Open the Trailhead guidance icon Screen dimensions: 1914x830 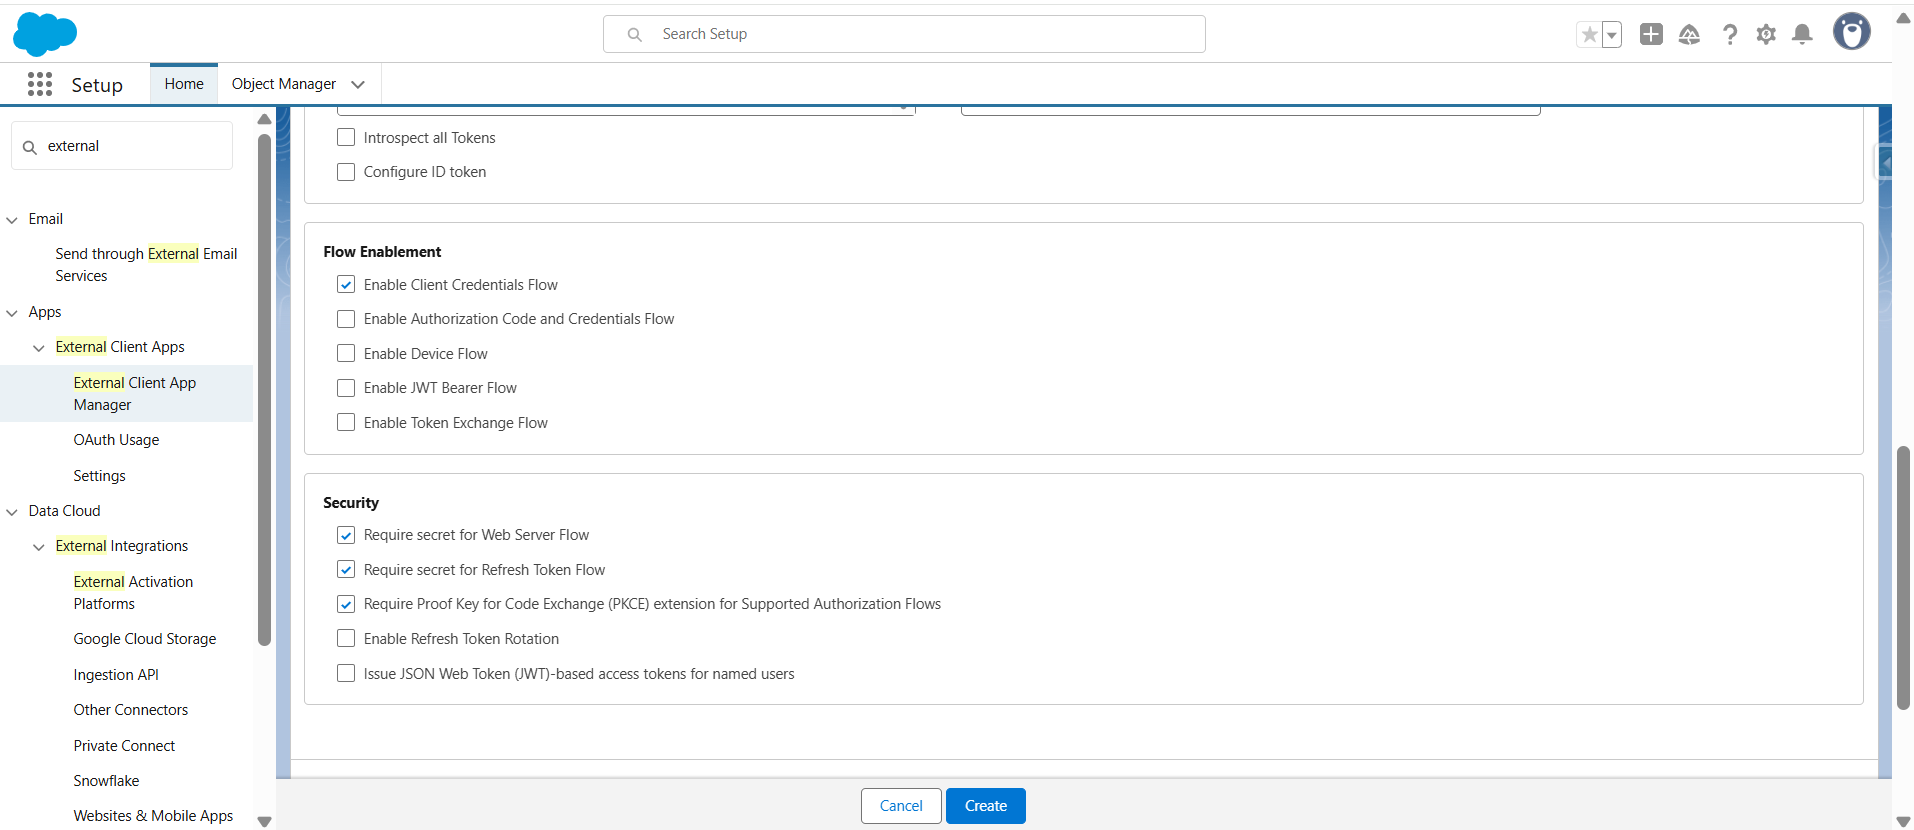coord(1689,35)
